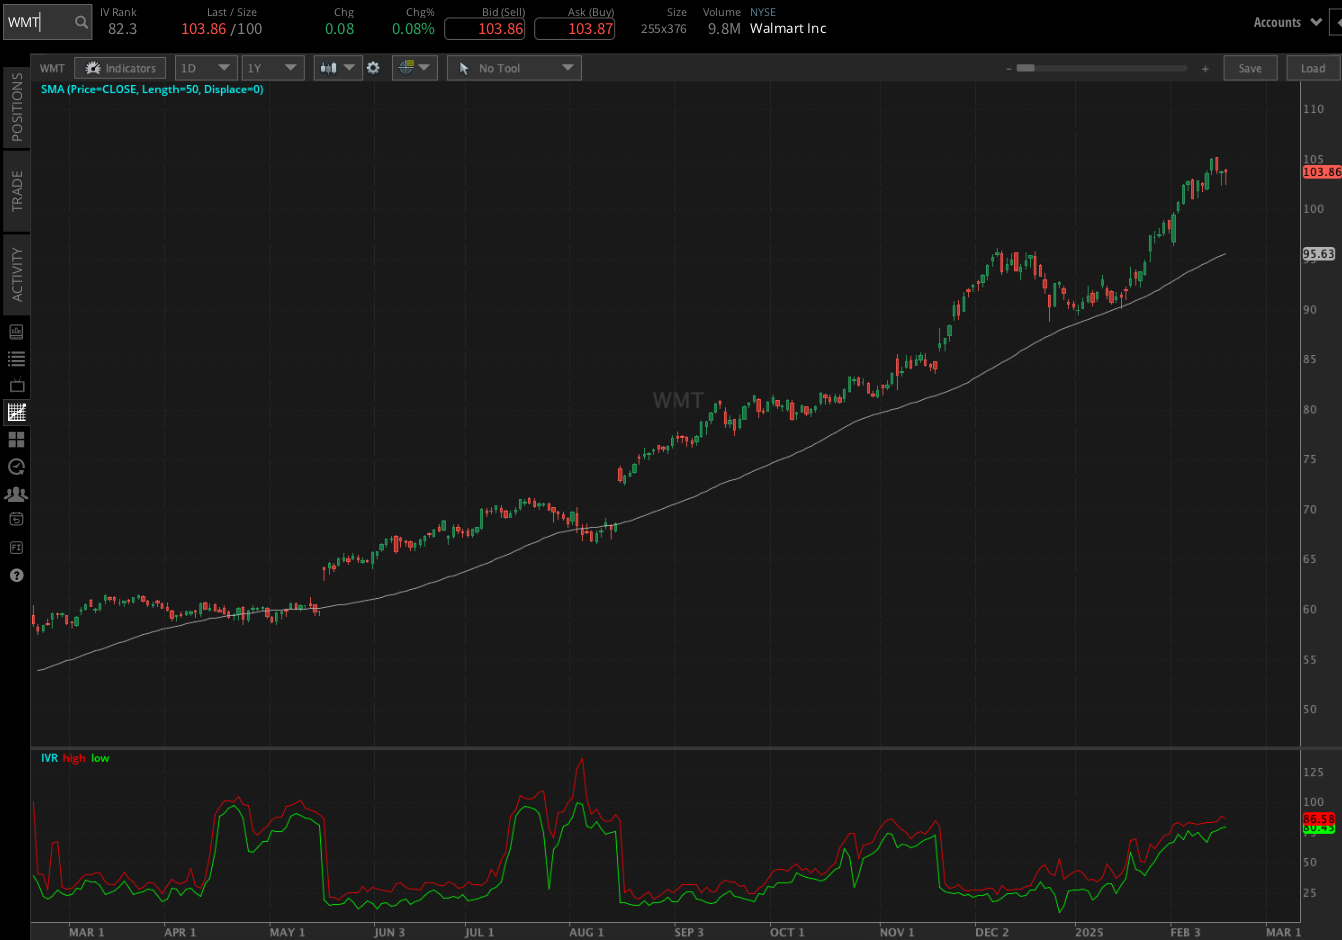The width and height of the screenshot is (1342, 940).
Task: Click the last price 103.86 /100
Action: tap(221, 29)
